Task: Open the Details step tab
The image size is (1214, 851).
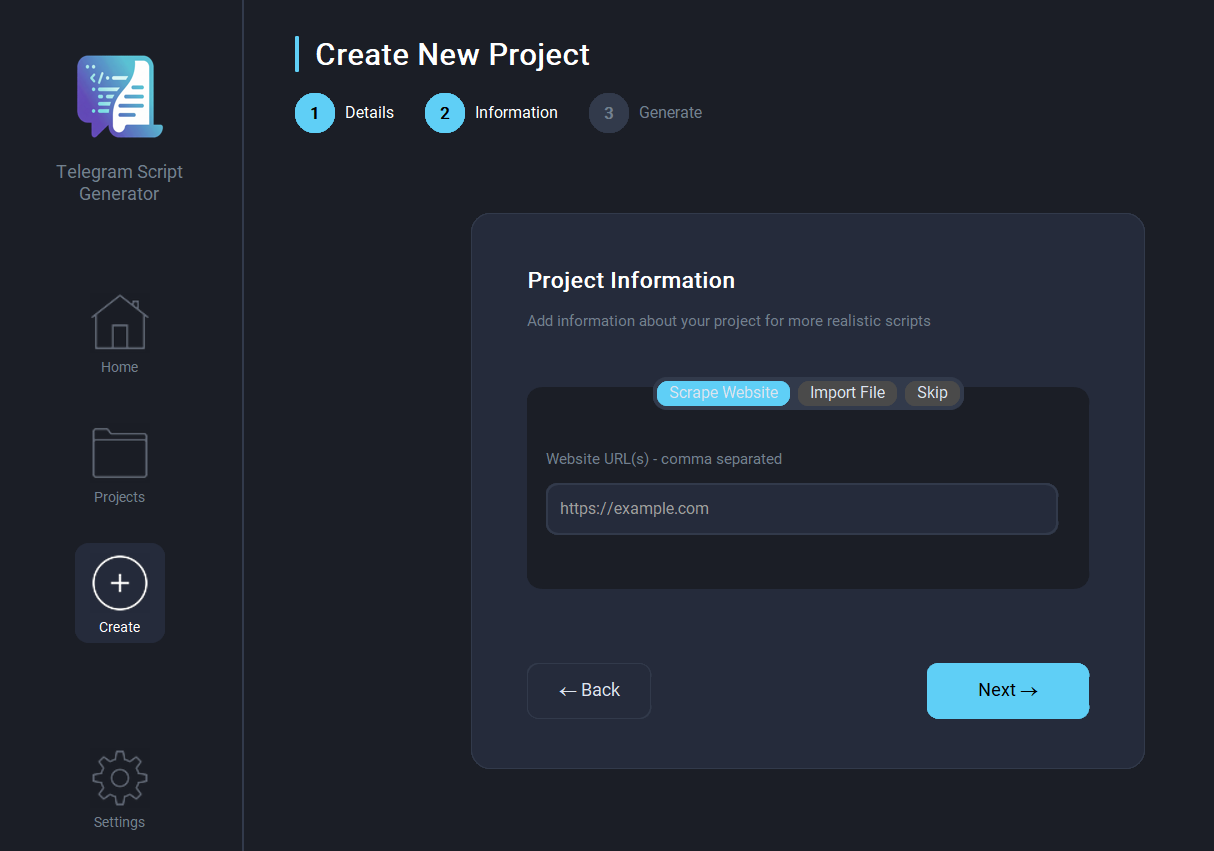Action: coord(370,112)
